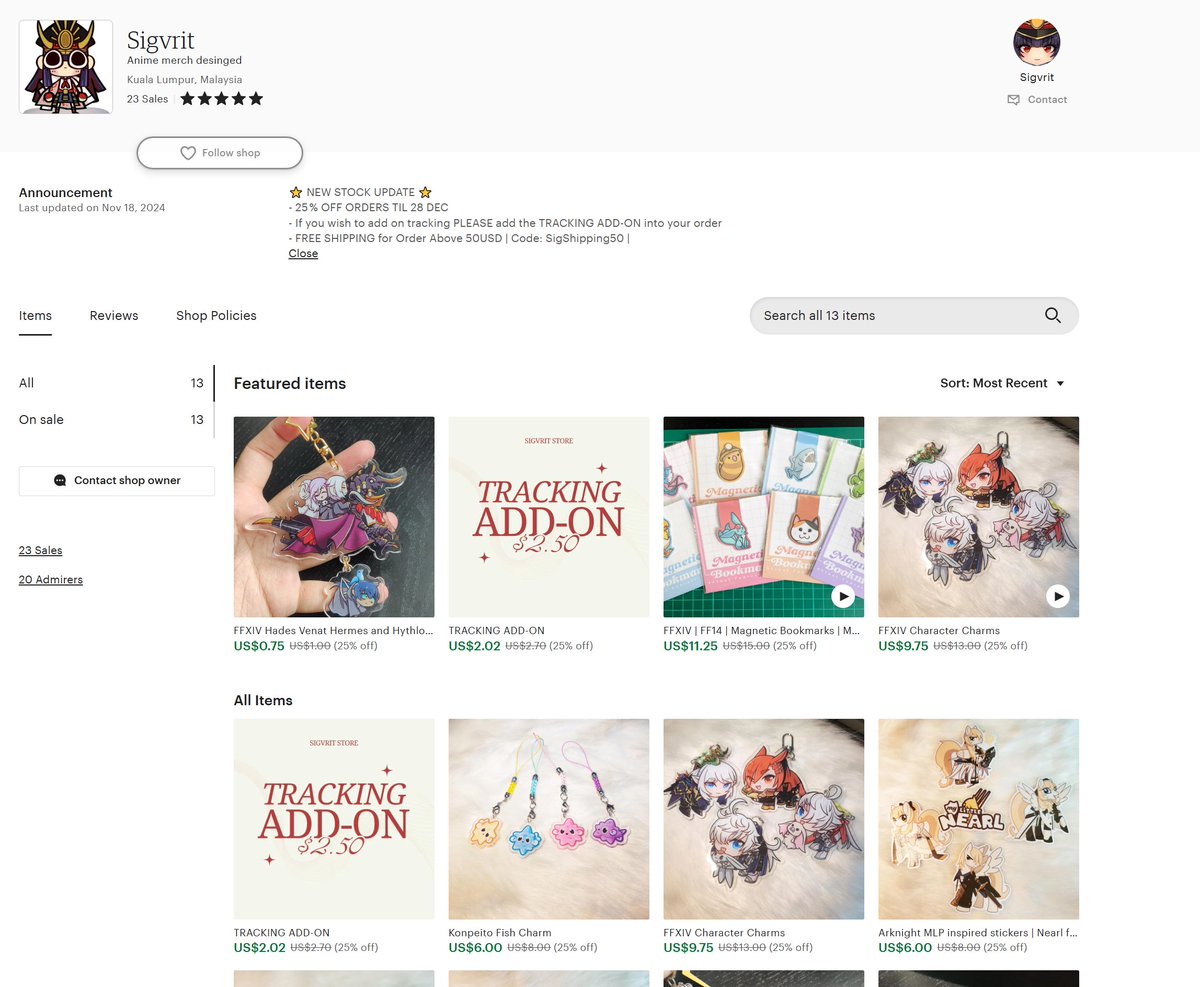Click the shop owner avatar Sigvrit
The height and width of the screenshot is (987, 1200).
pyautogui.click(x=1037, y=43)
